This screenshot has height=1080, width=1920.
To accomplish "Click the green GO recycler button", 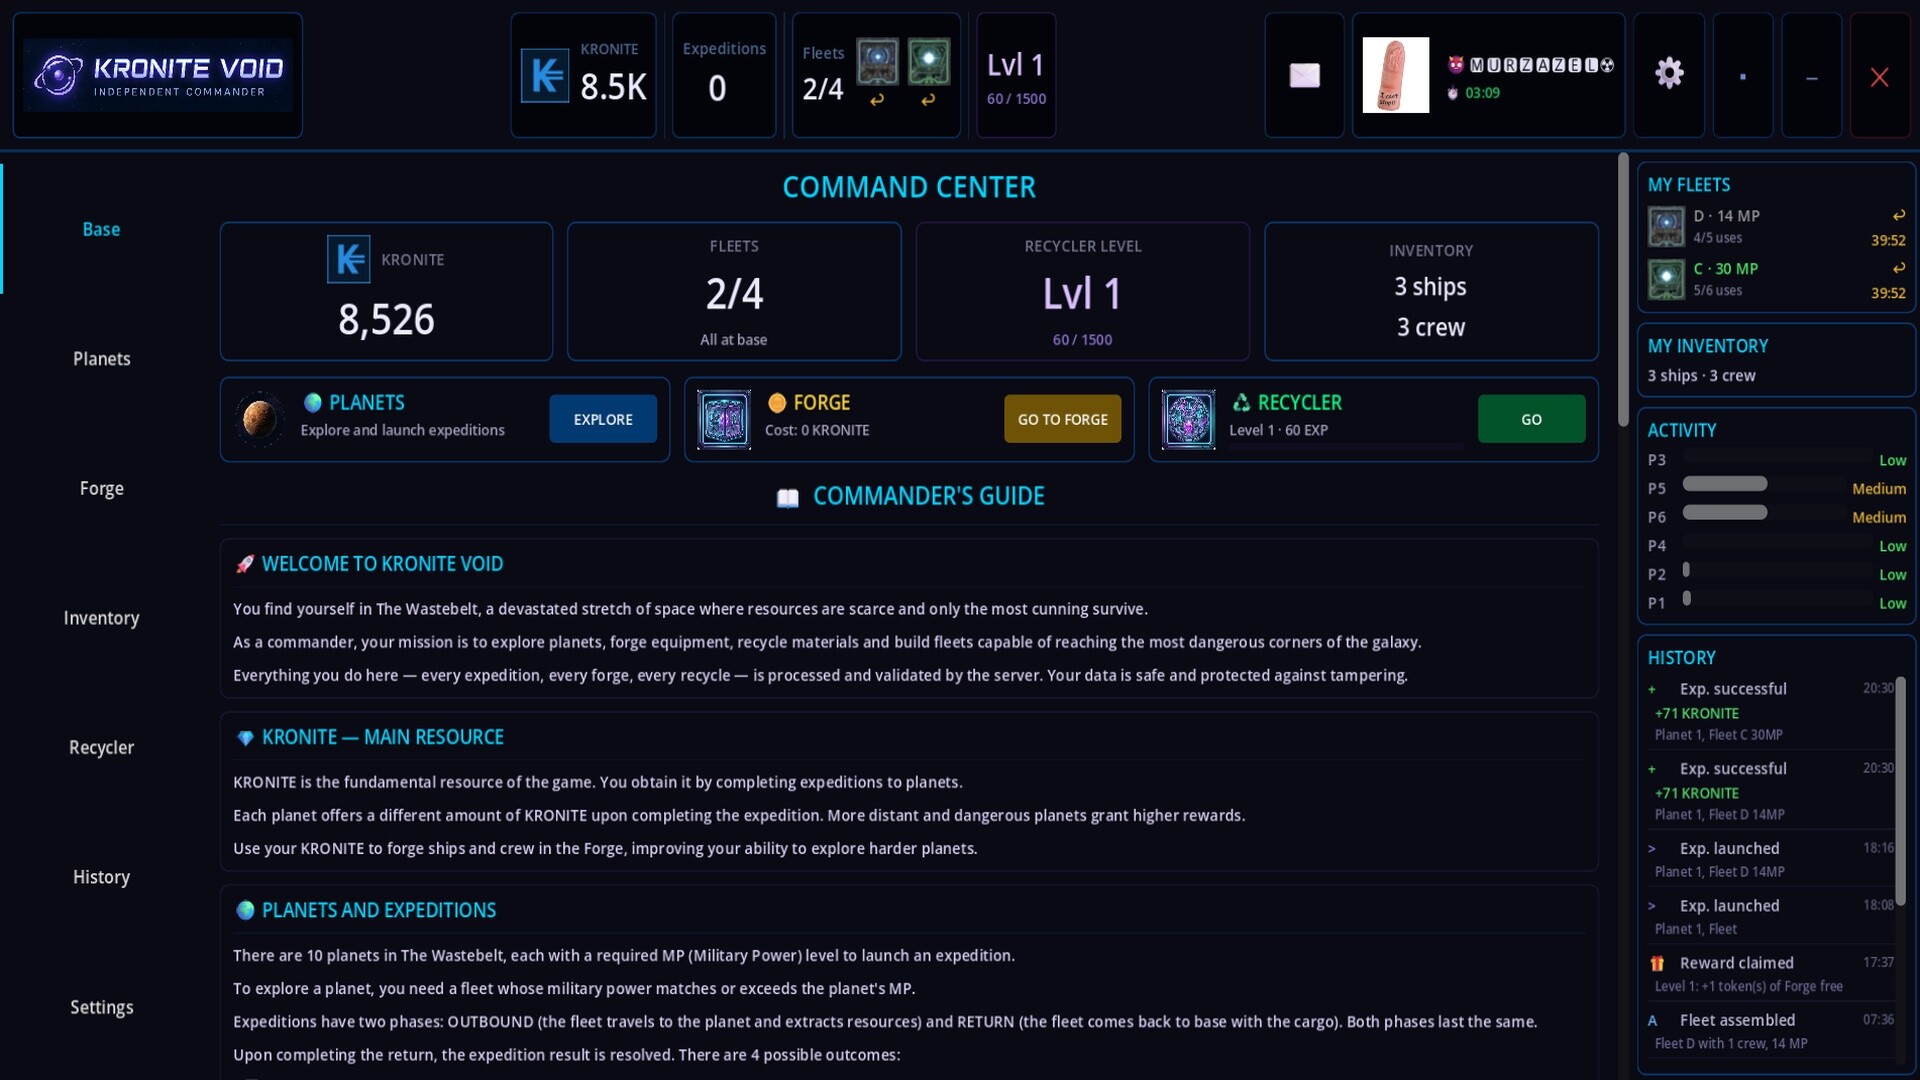I will pos(1531,419).
